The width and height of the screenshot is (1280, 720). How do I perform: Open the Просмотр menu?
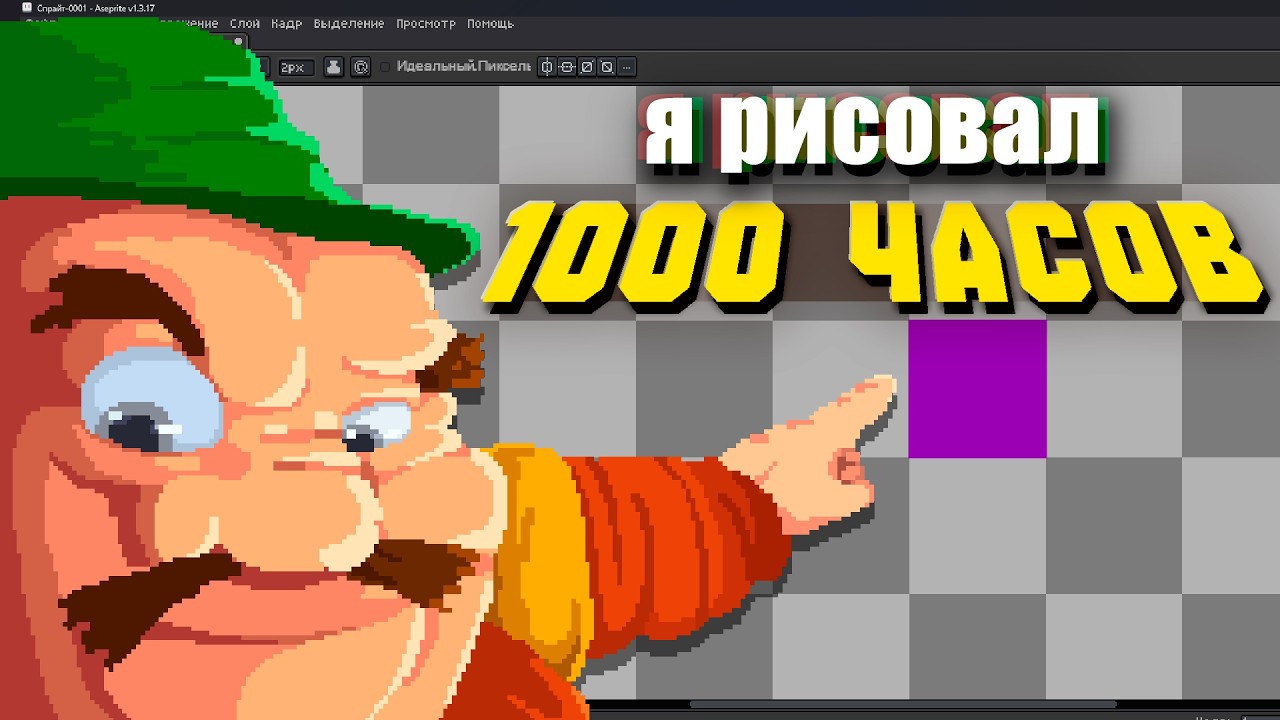[x=425, y=23]
